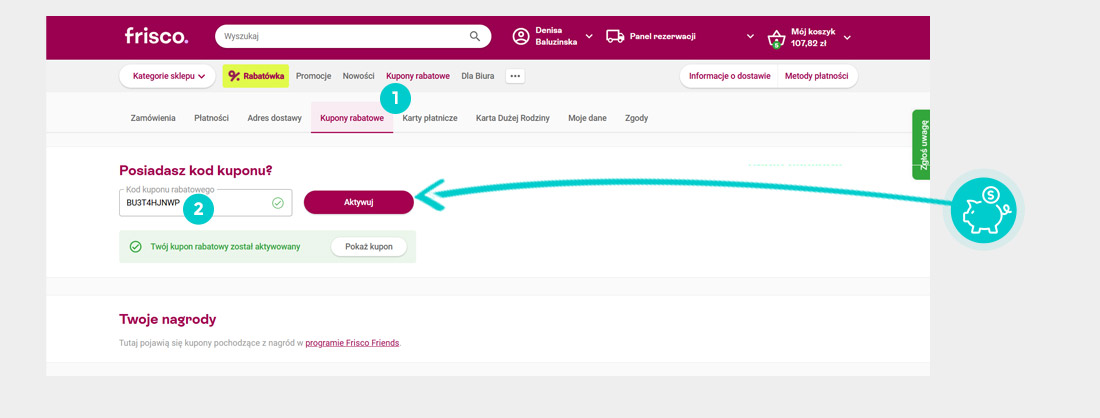Screen dimensions: 1100x418
Task: Expand the Mój koszyk chevron
Action: point(848,38)
